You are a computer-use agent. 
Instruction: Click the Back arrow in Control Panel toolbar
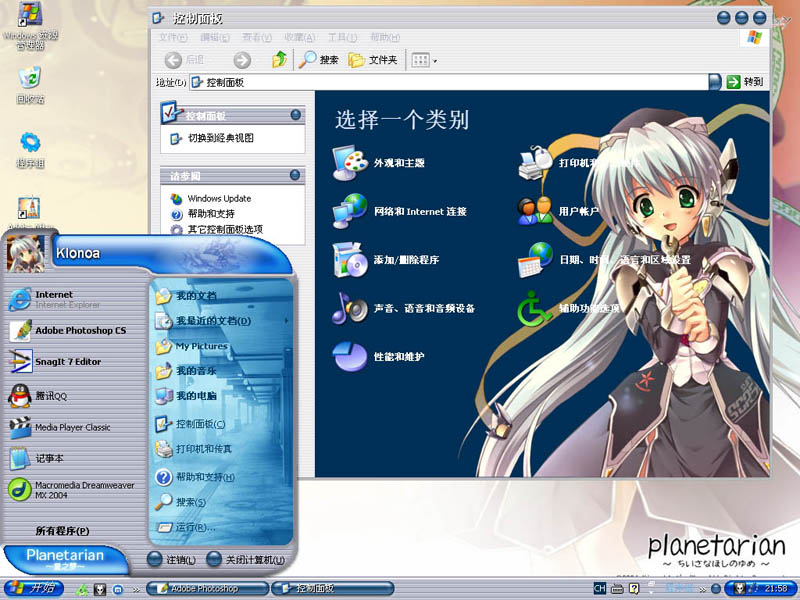[173, 60]
